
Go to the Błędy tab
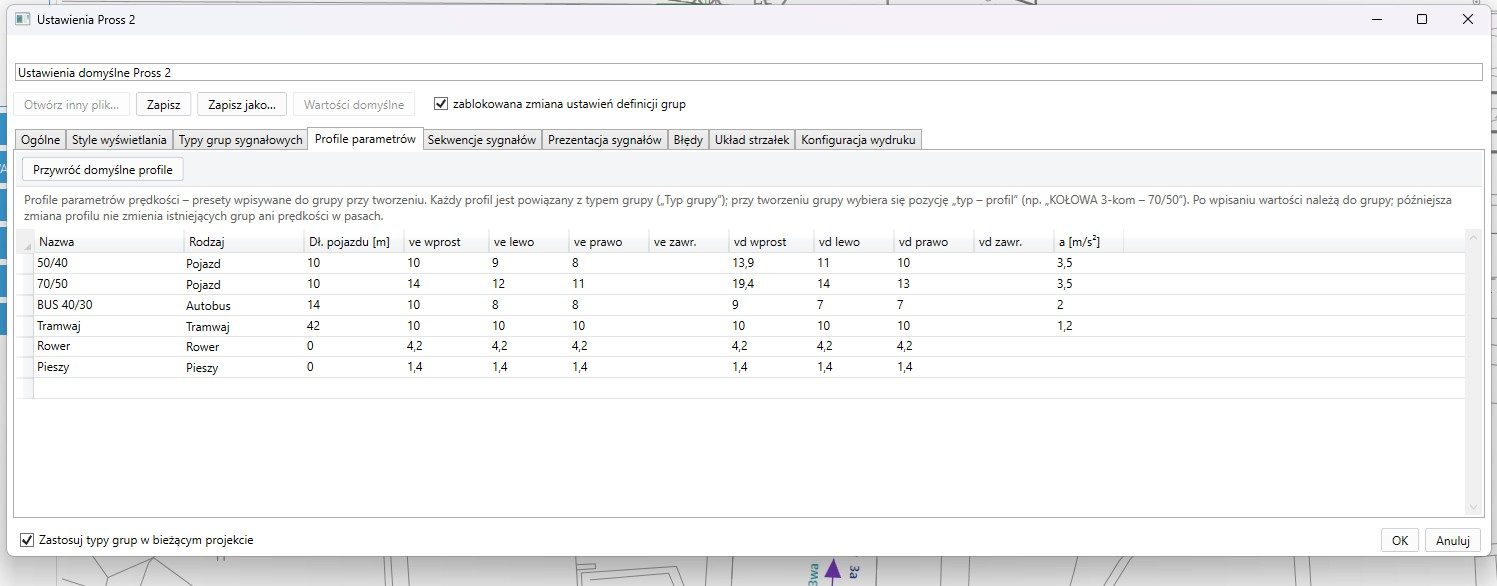coord(688,140)
